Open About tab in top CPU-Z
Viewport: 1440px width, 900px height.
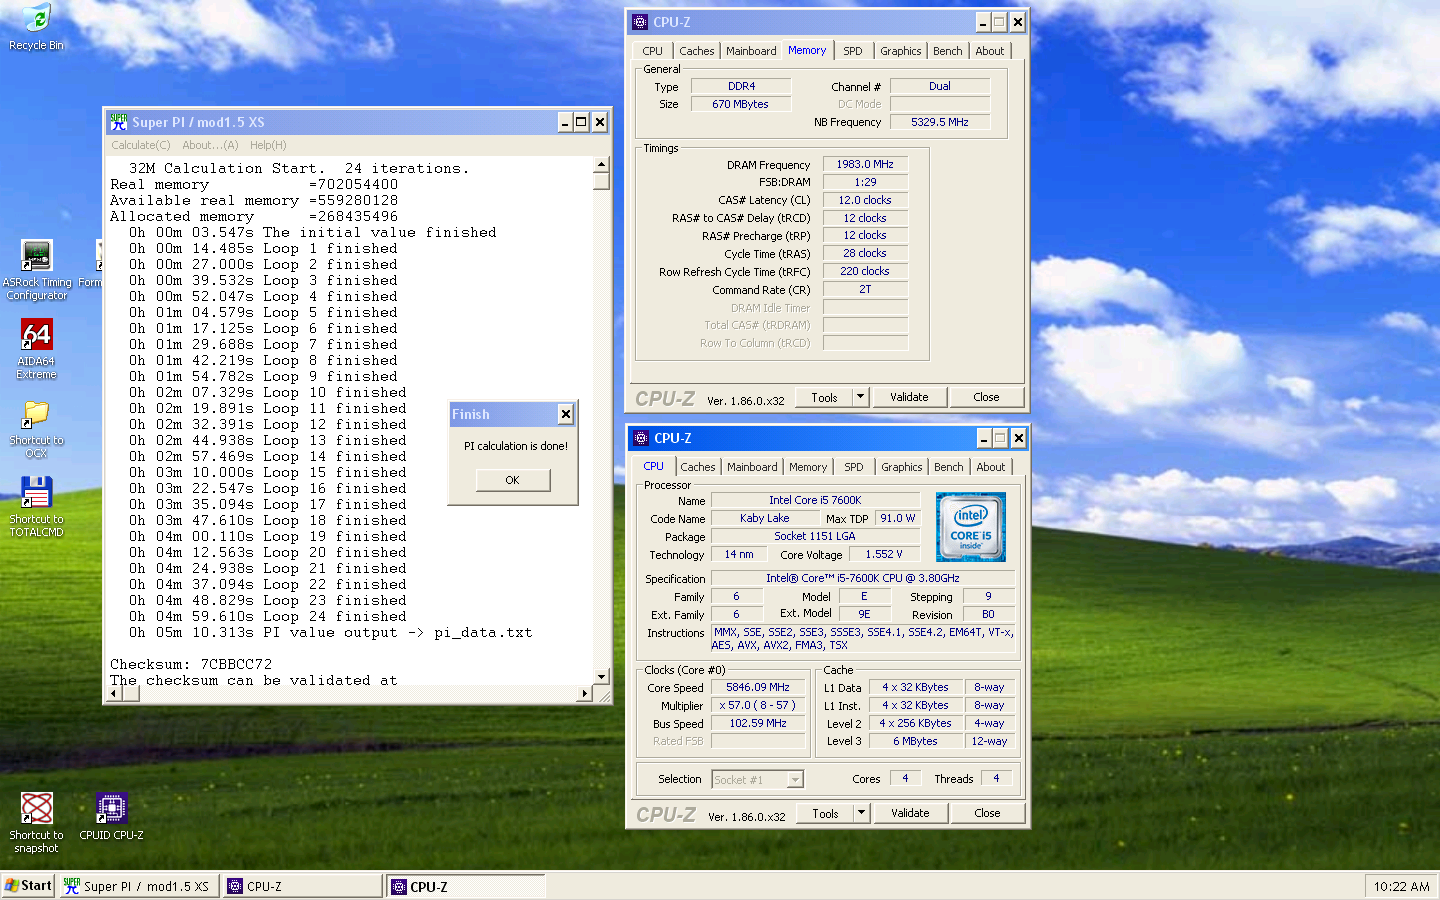click(989, 51)
